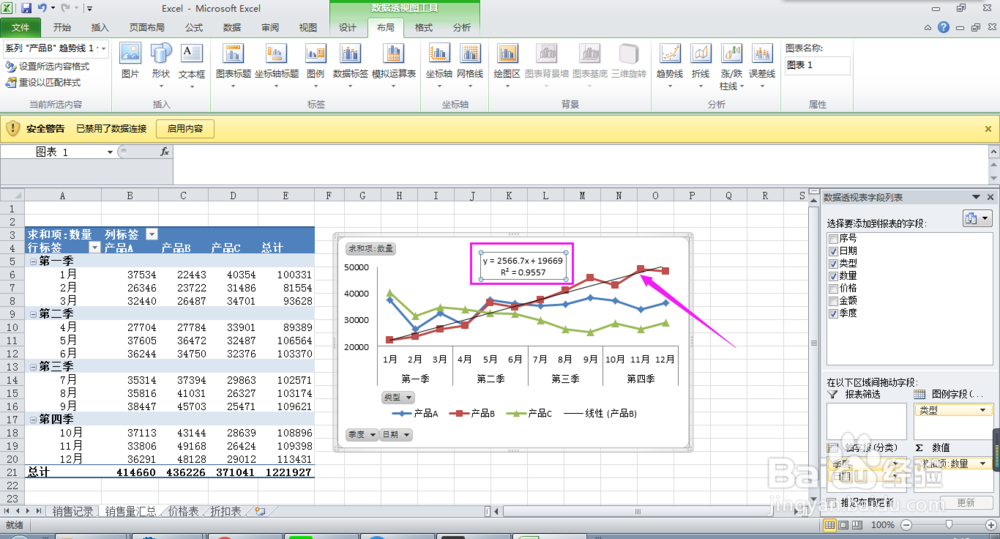The image size is (1000, 539).
Task: Open the Name Box dropdown arrow
Action: point(110,152)
